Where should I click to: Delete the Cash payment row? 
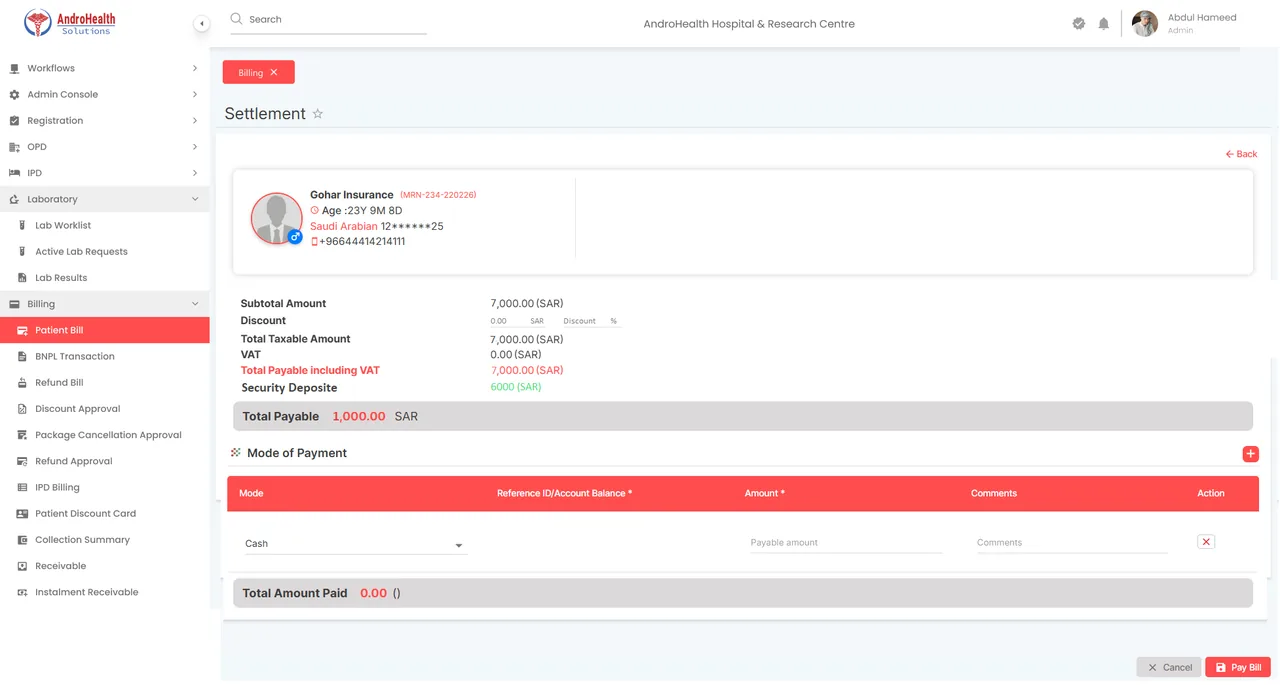click(1206, 542)
